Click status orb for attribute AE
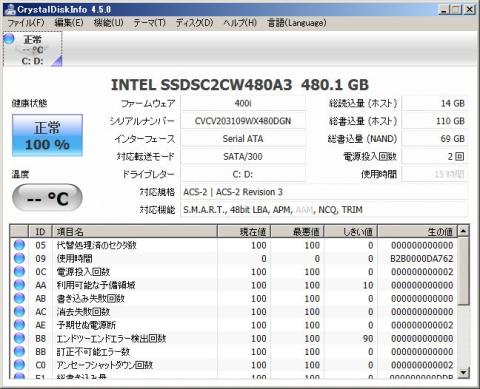Viewport: 480px width, 389px height. pos(19,325)
